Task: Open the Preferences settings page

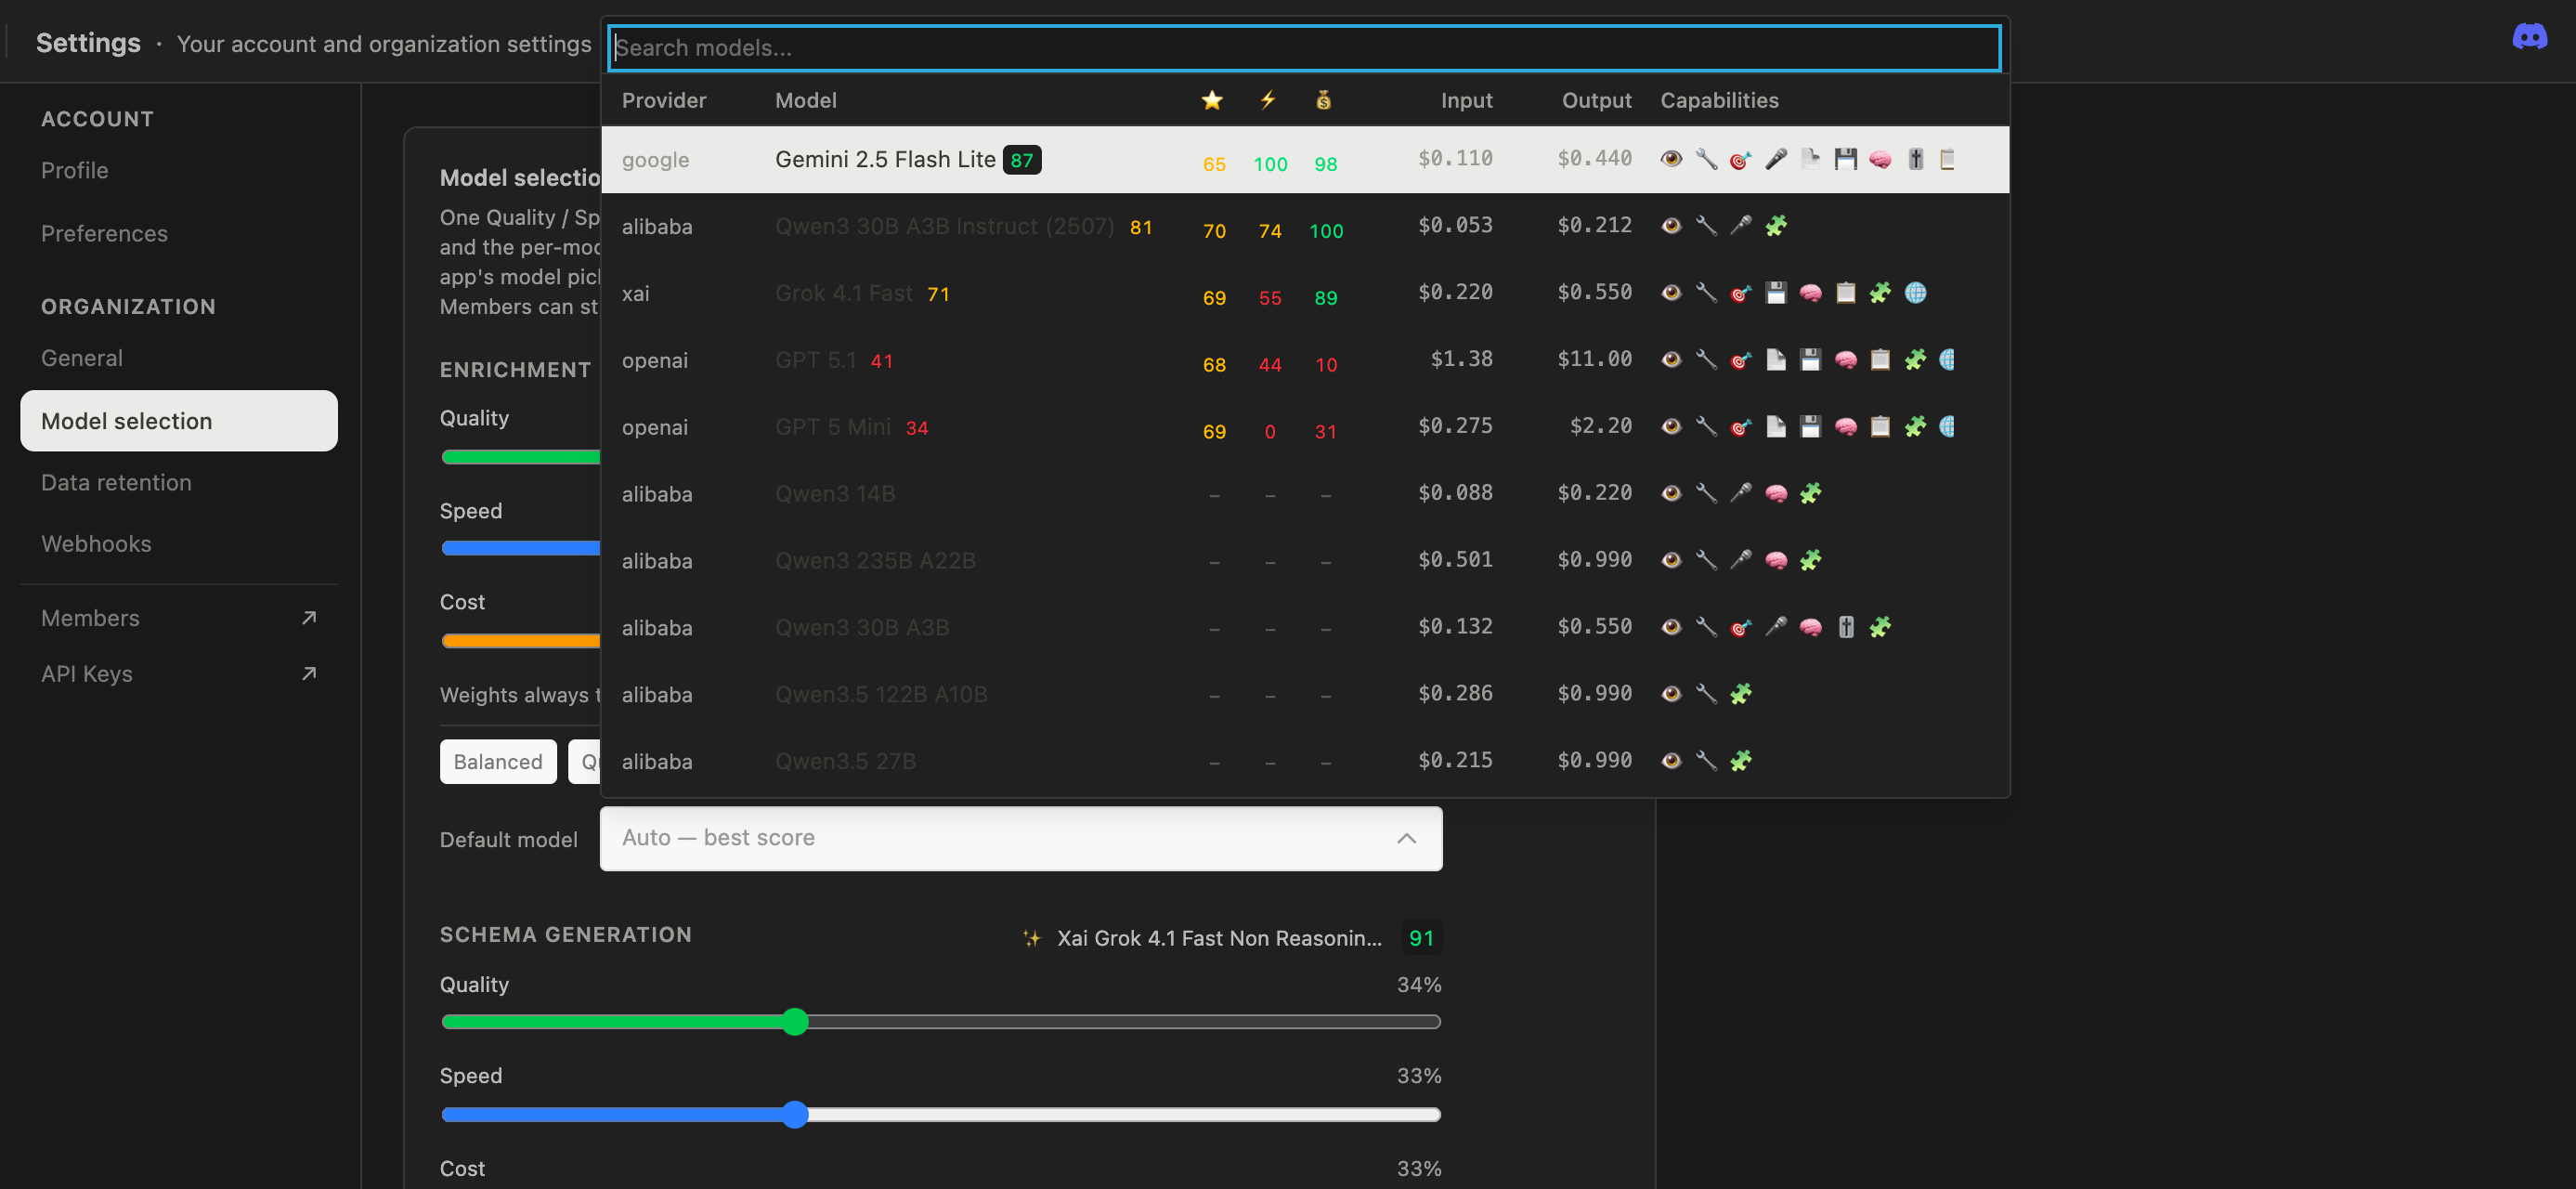Action: [104, 233]
